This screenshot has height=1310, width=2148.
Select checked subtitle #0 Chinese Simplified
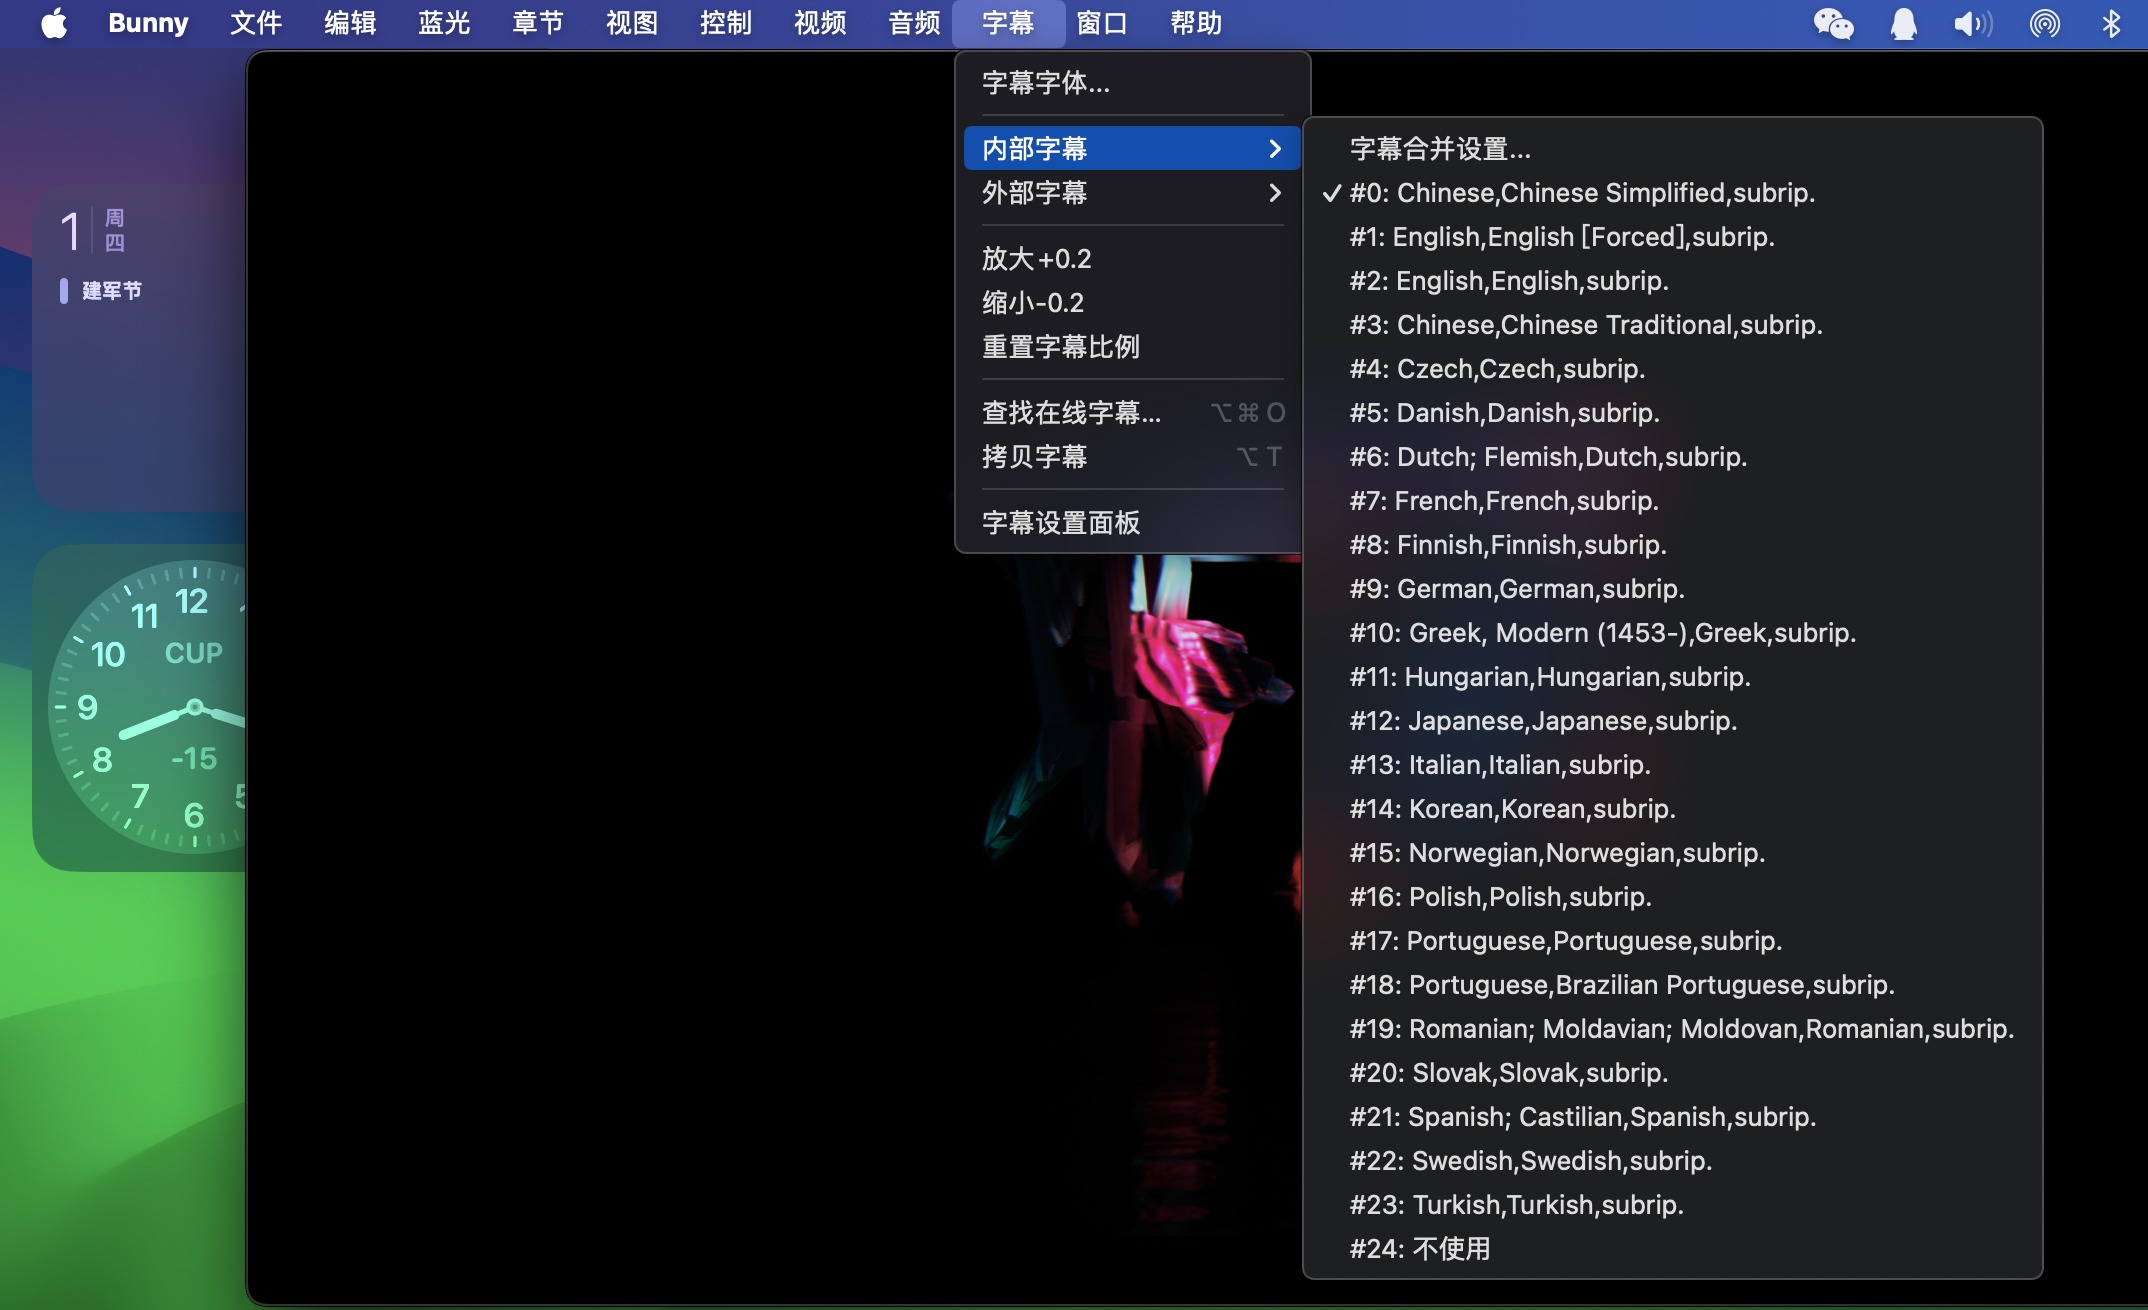click(1672, 192)
